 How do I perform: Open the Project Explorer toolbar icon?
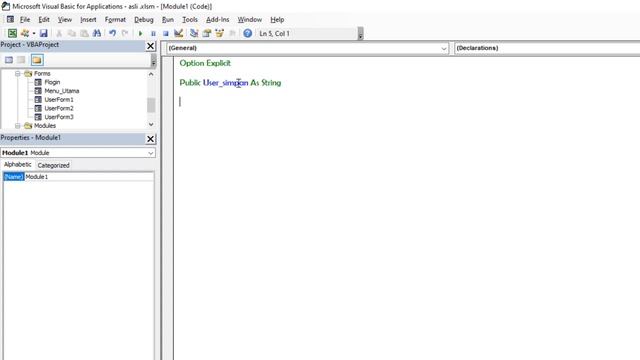[194, 33]
